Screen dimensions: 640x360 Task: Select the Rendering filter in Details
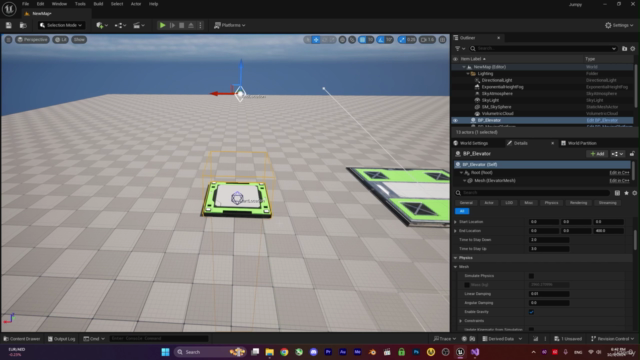click(x=578, y=203)
